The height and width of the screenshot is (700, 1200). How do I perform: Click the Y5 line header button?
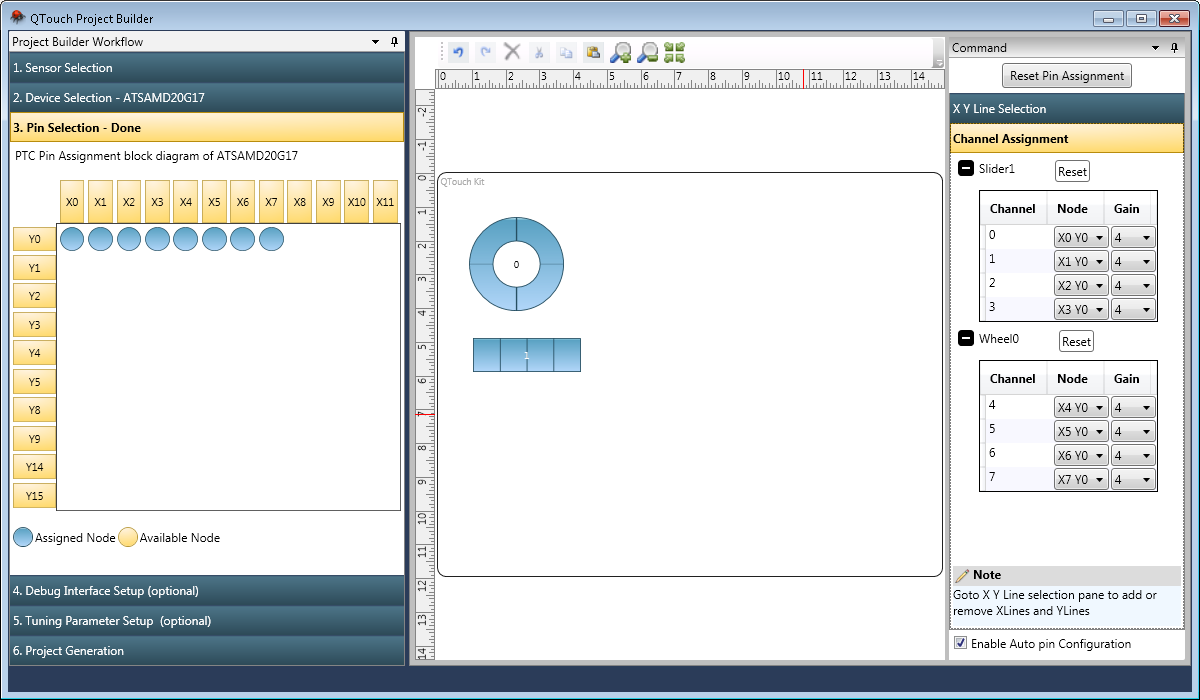34,382
